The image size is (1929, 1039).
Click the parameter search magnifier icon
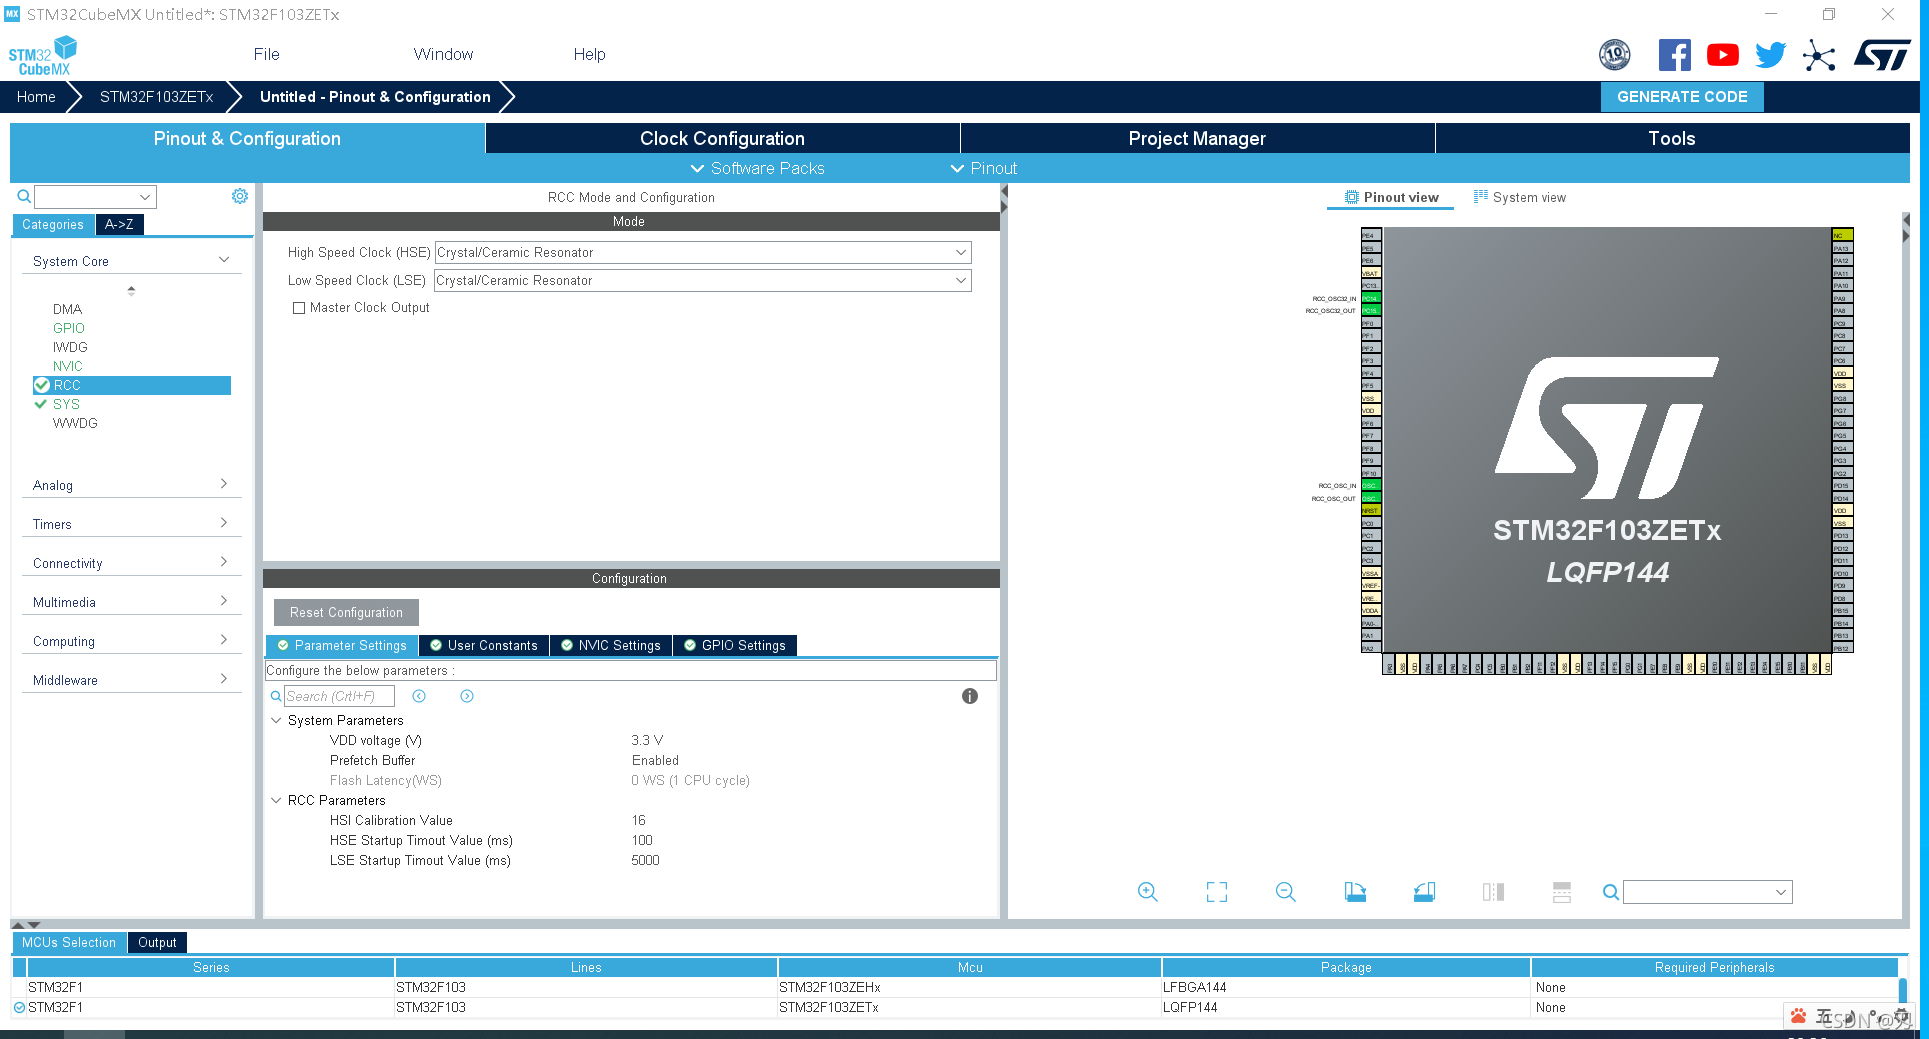[x=276, y=696]
